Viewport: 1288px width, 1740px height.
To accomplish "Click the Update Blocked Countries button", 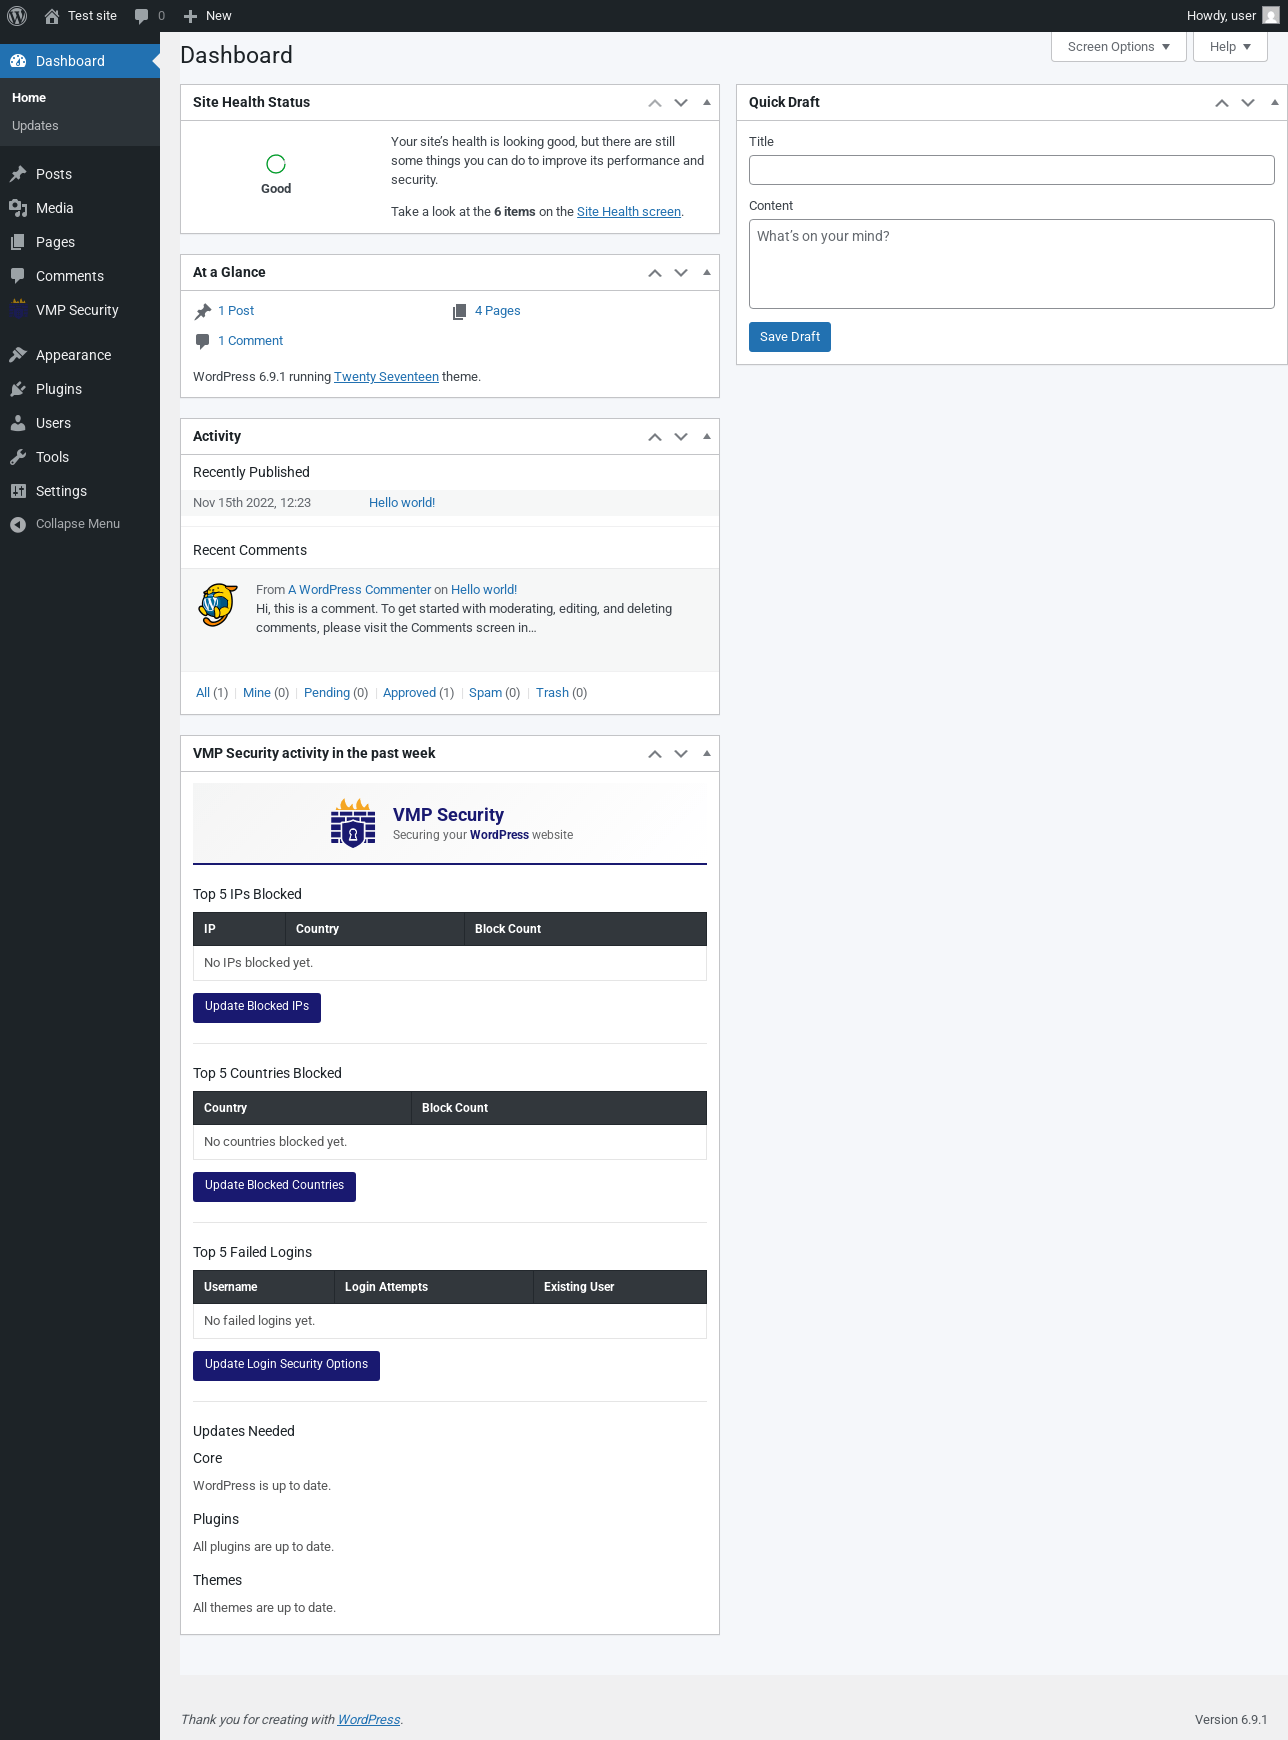I will point(274,1186).
